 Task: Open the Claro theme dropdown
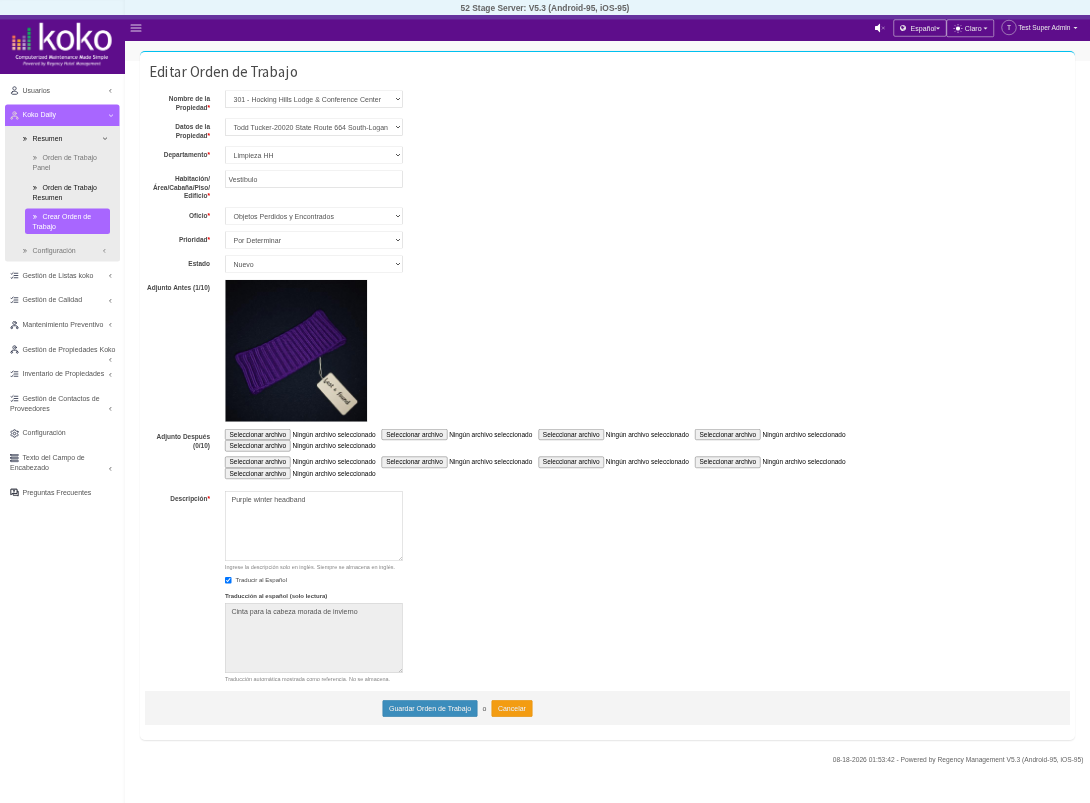point(970,28)
